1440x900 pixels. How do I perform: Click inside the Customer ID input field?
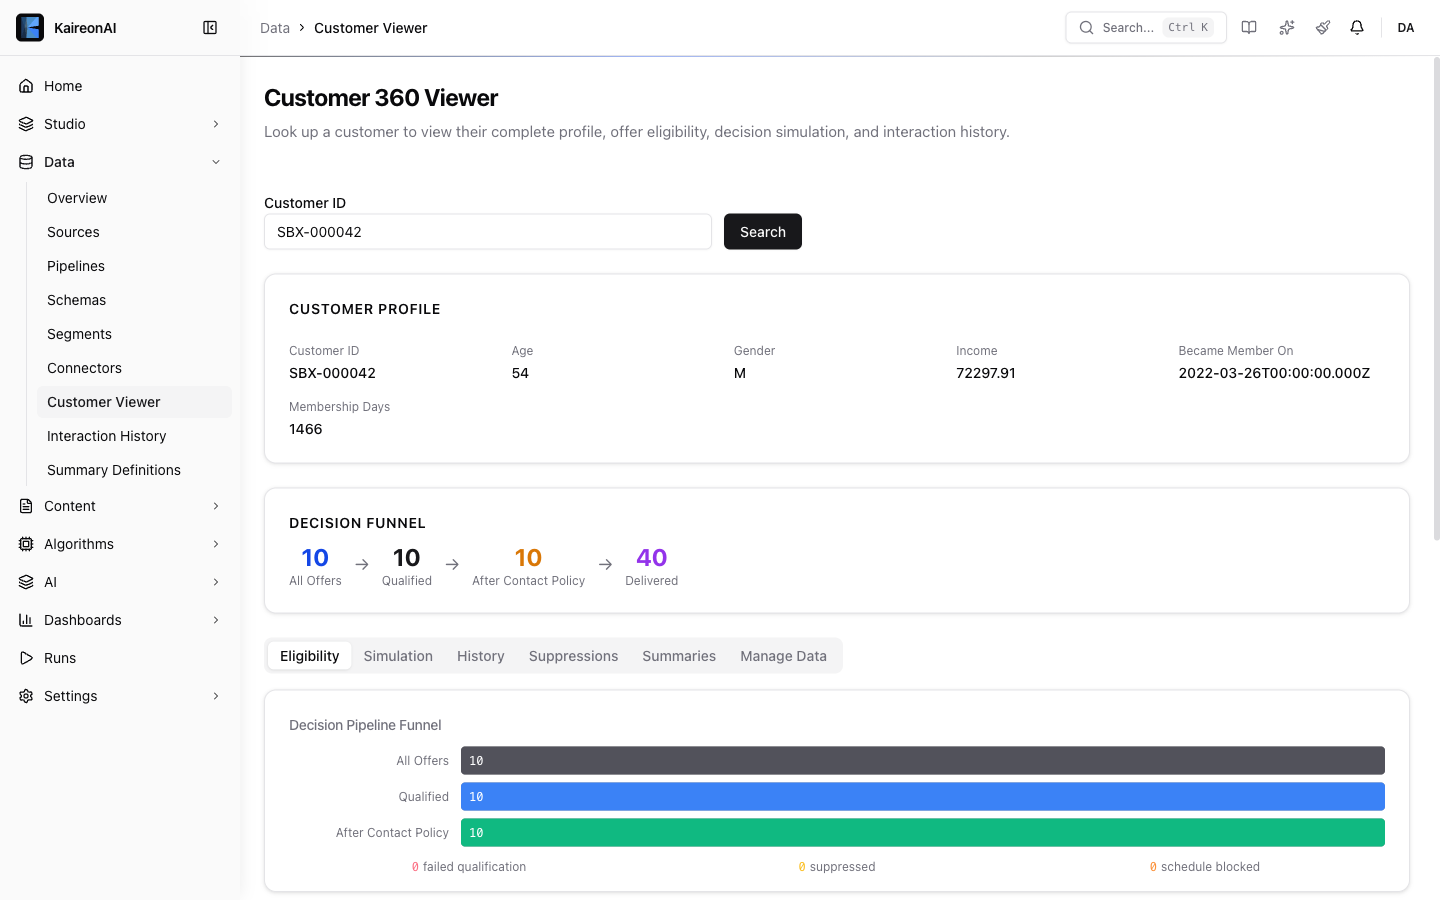tap(487, 231)
